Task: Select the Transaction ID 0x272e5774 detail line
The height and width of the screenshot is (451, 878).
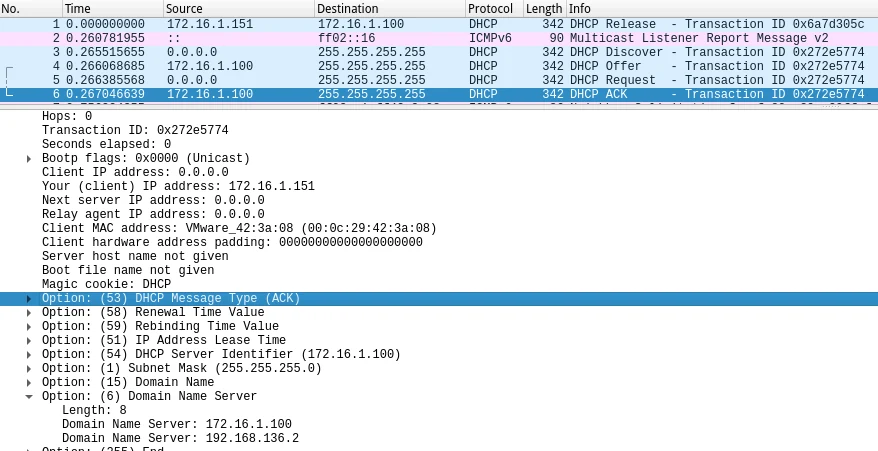Action: tap(135, 131)
